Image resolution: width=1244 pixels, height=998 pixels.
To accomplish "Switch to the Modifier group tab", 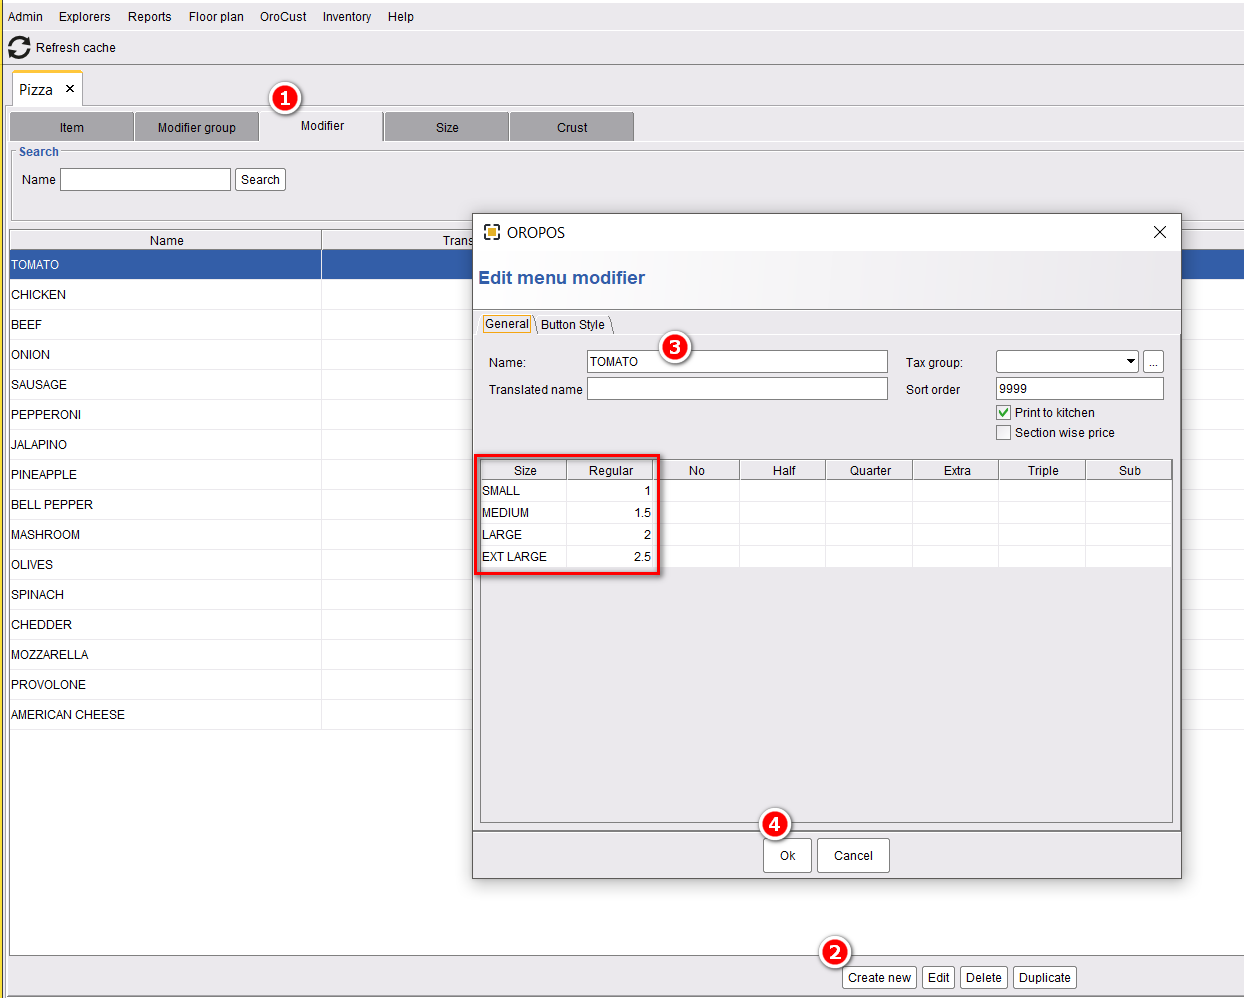I will (x=197, y=127).
